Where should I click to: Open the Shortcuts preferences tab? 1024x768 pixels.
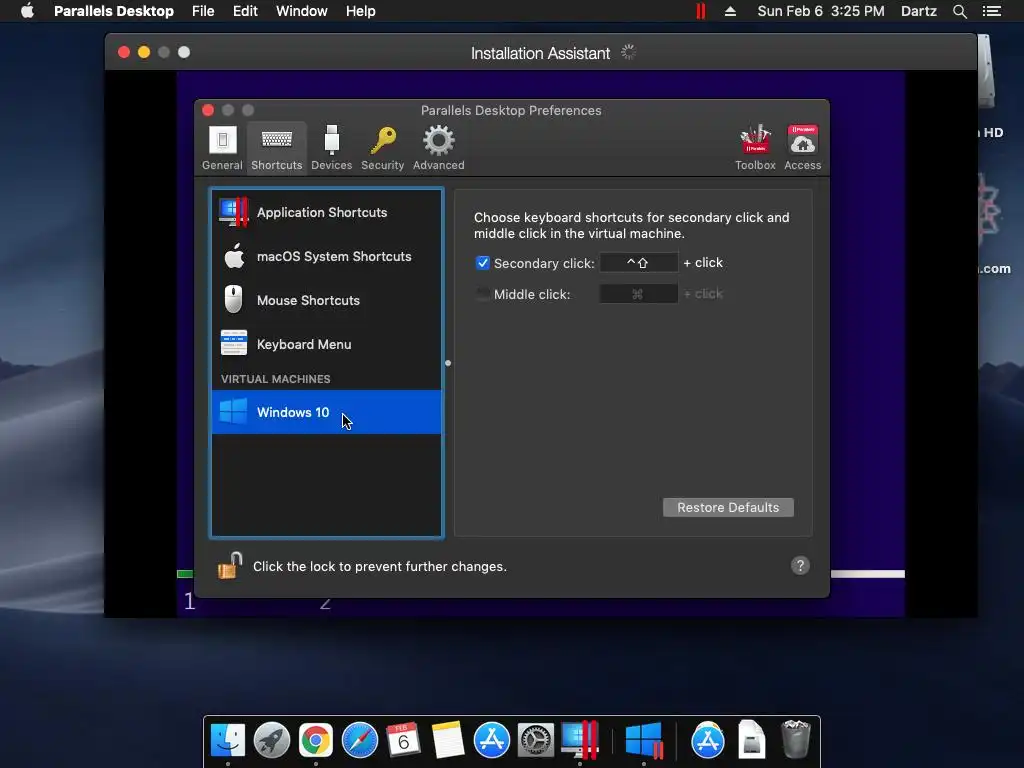pos(277,148)
